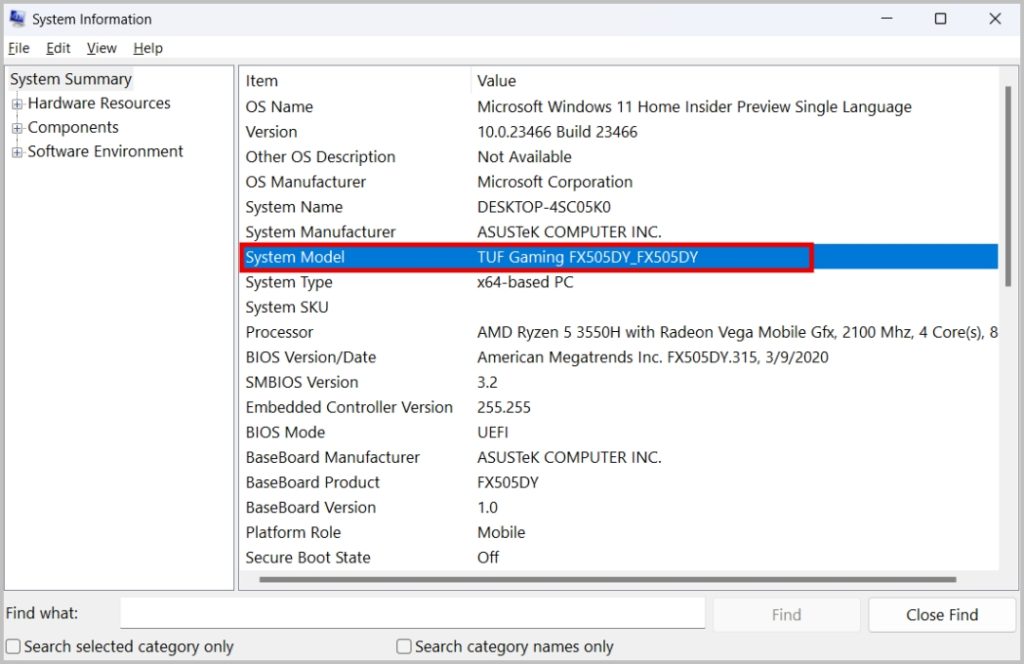Select the Processor row
This screenshot has width=1024, height=664.
point(279,332)
